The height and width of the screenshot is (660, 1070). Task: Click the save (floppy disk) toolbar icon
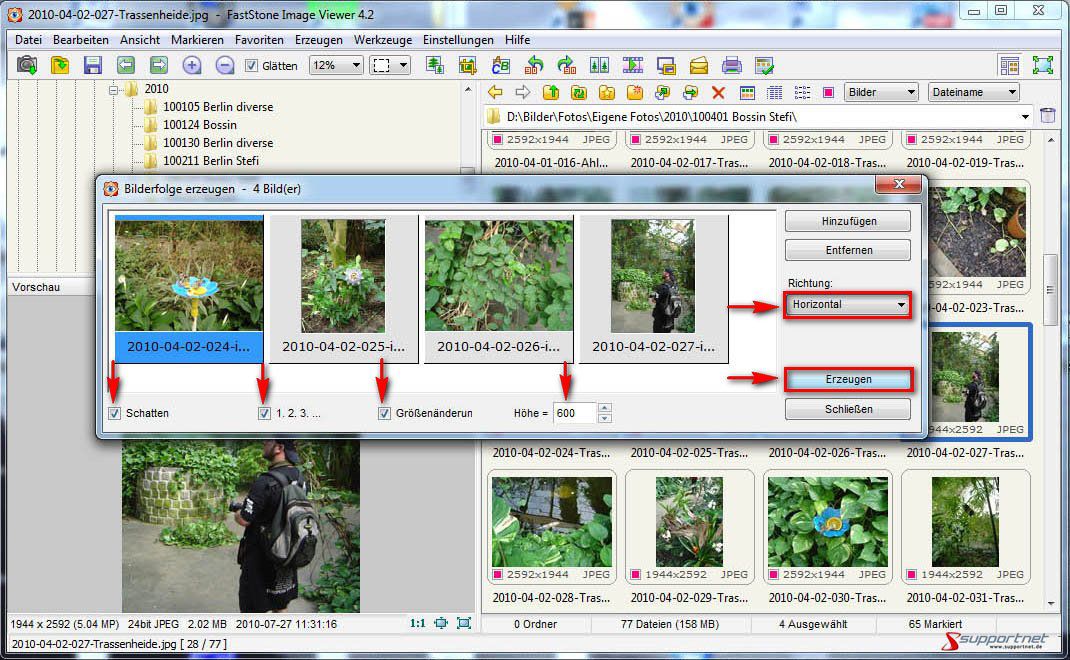(x=93, y=65)
